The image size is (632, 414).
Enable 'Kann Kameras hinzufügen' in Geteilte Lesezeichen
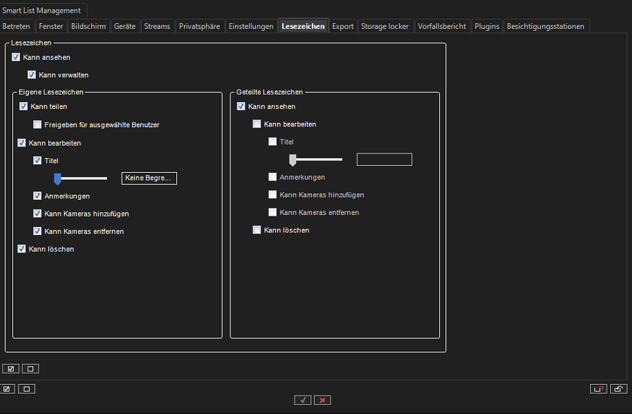[272, 195]
